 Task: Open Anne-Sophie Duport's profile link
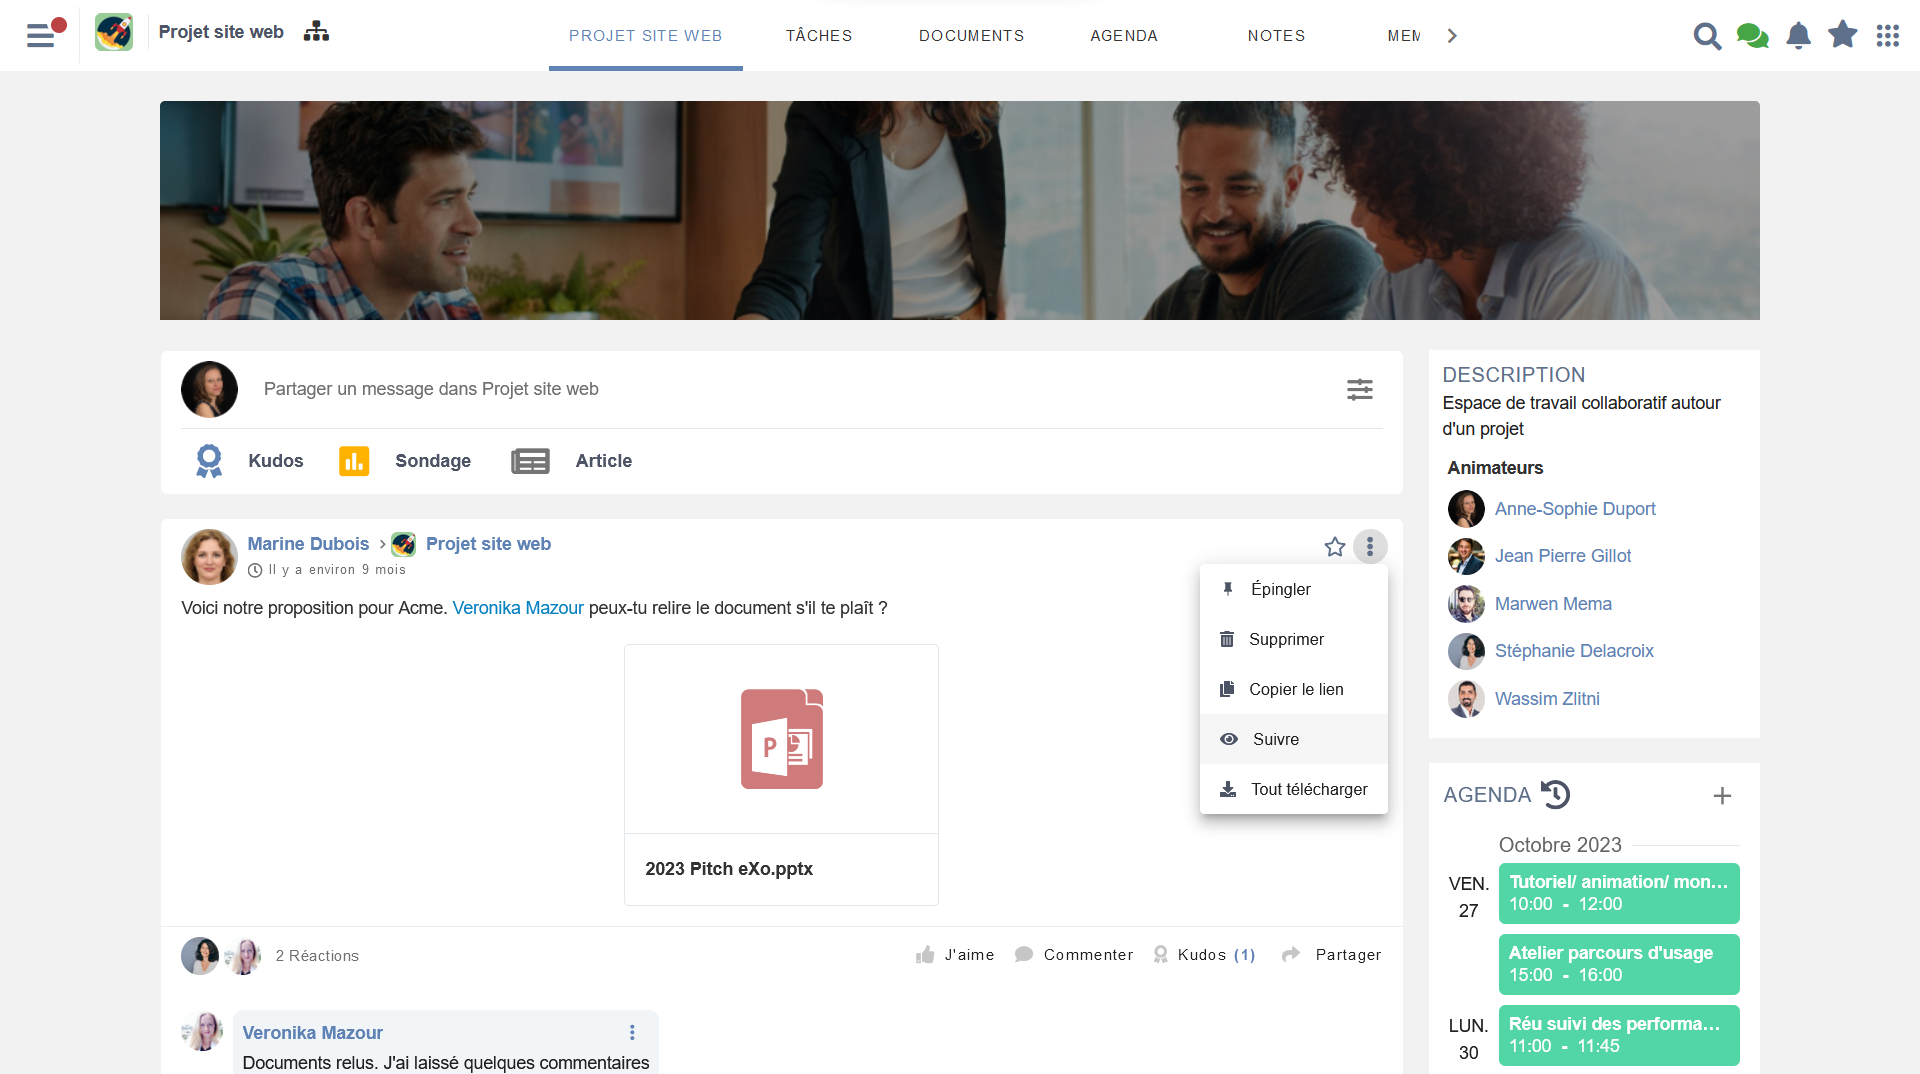pyautogui.click(x=1575, y=509)
